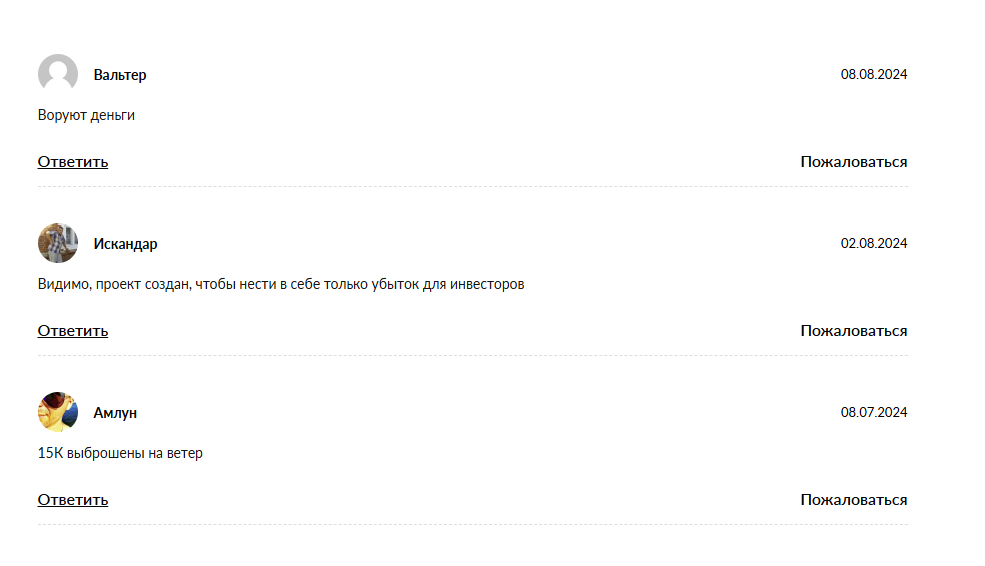
Task: Click the dashed divider below Амлун's comment
Action: coord(472,525)
